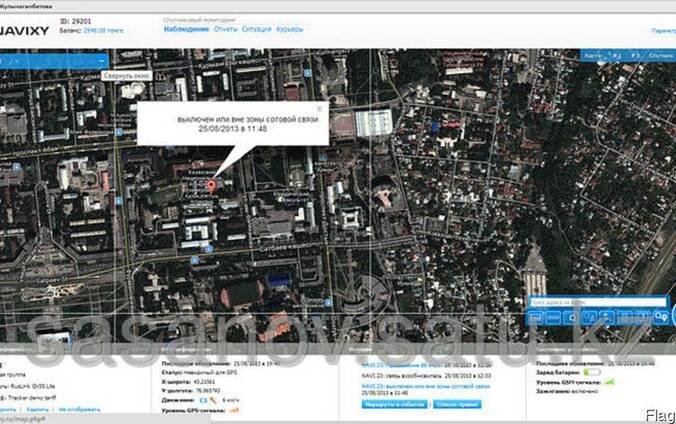
Task: Click the Маршруты и события button
Action: pyautogui.click(x=394, y=405)
